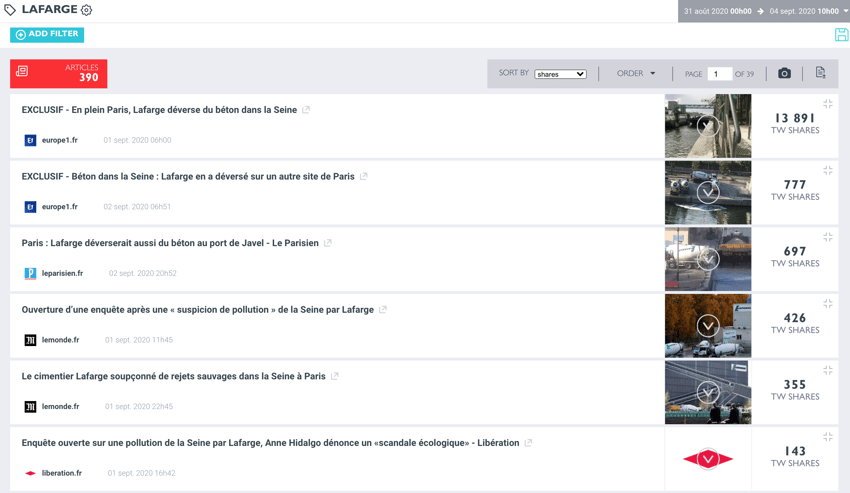Collapse the 697 shares article card
The height and width of the screenshot is (493, 850).
pos(828,237)
